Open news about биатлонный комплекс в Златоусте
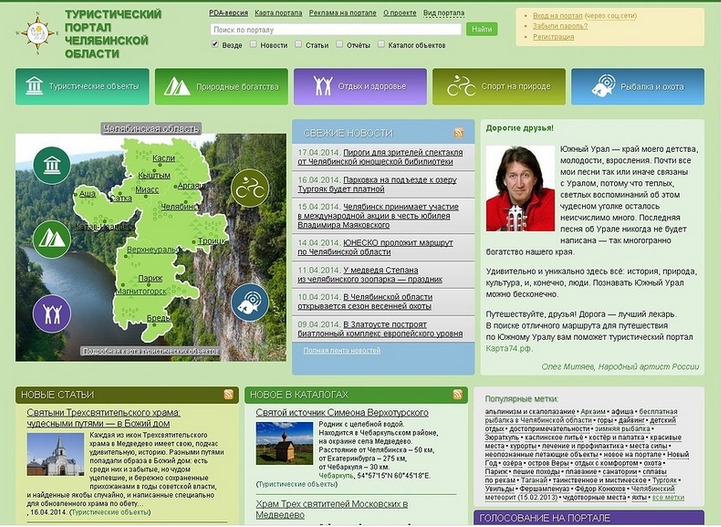This screenshot has width=721, height=527. click(x=380, y=329)
